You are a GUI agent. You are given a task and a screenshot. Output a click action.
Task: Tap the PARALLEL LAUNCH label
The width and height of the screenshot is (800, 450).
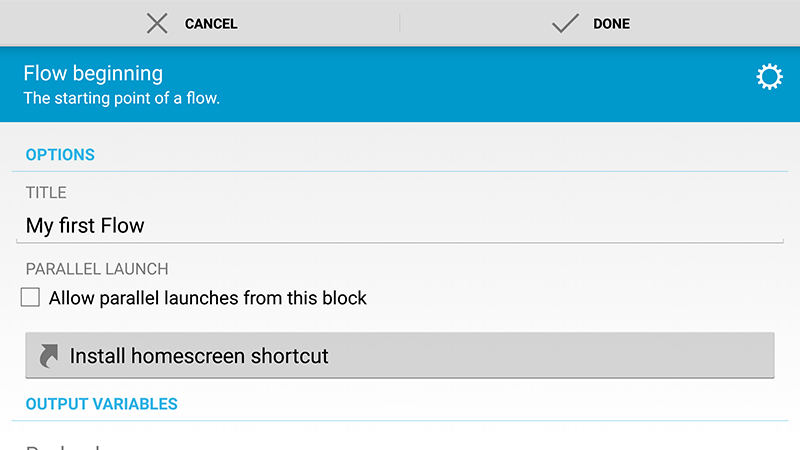pos(97,269)
